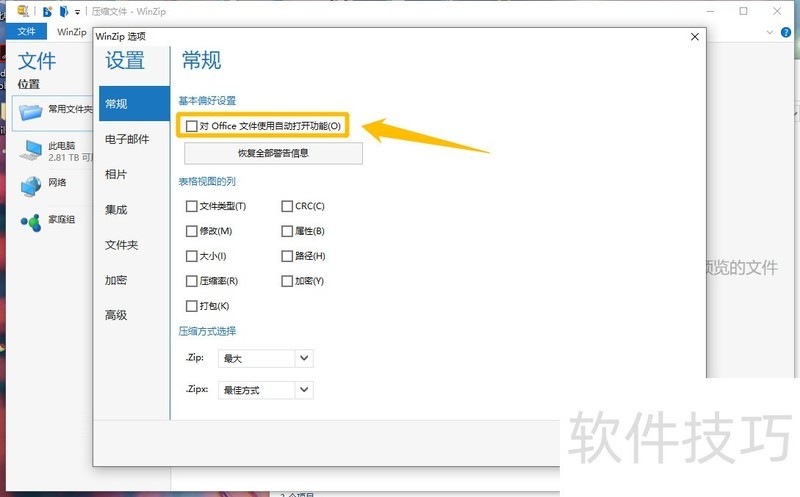Check the 文件类型(T) column checkbox
Screen dimensions: 800x497
pyautogui.click(x=191, y=206)
